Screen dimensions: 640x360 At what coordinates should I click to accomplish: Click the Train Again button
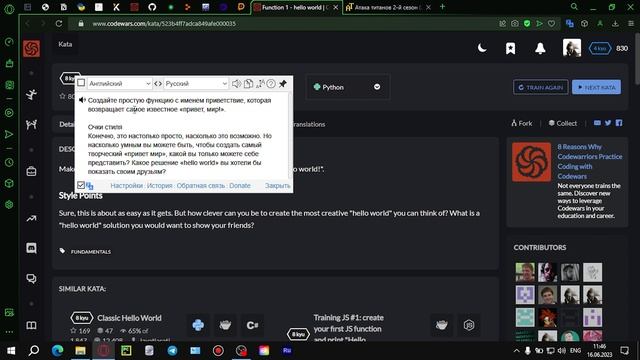[x=540, y=87]
